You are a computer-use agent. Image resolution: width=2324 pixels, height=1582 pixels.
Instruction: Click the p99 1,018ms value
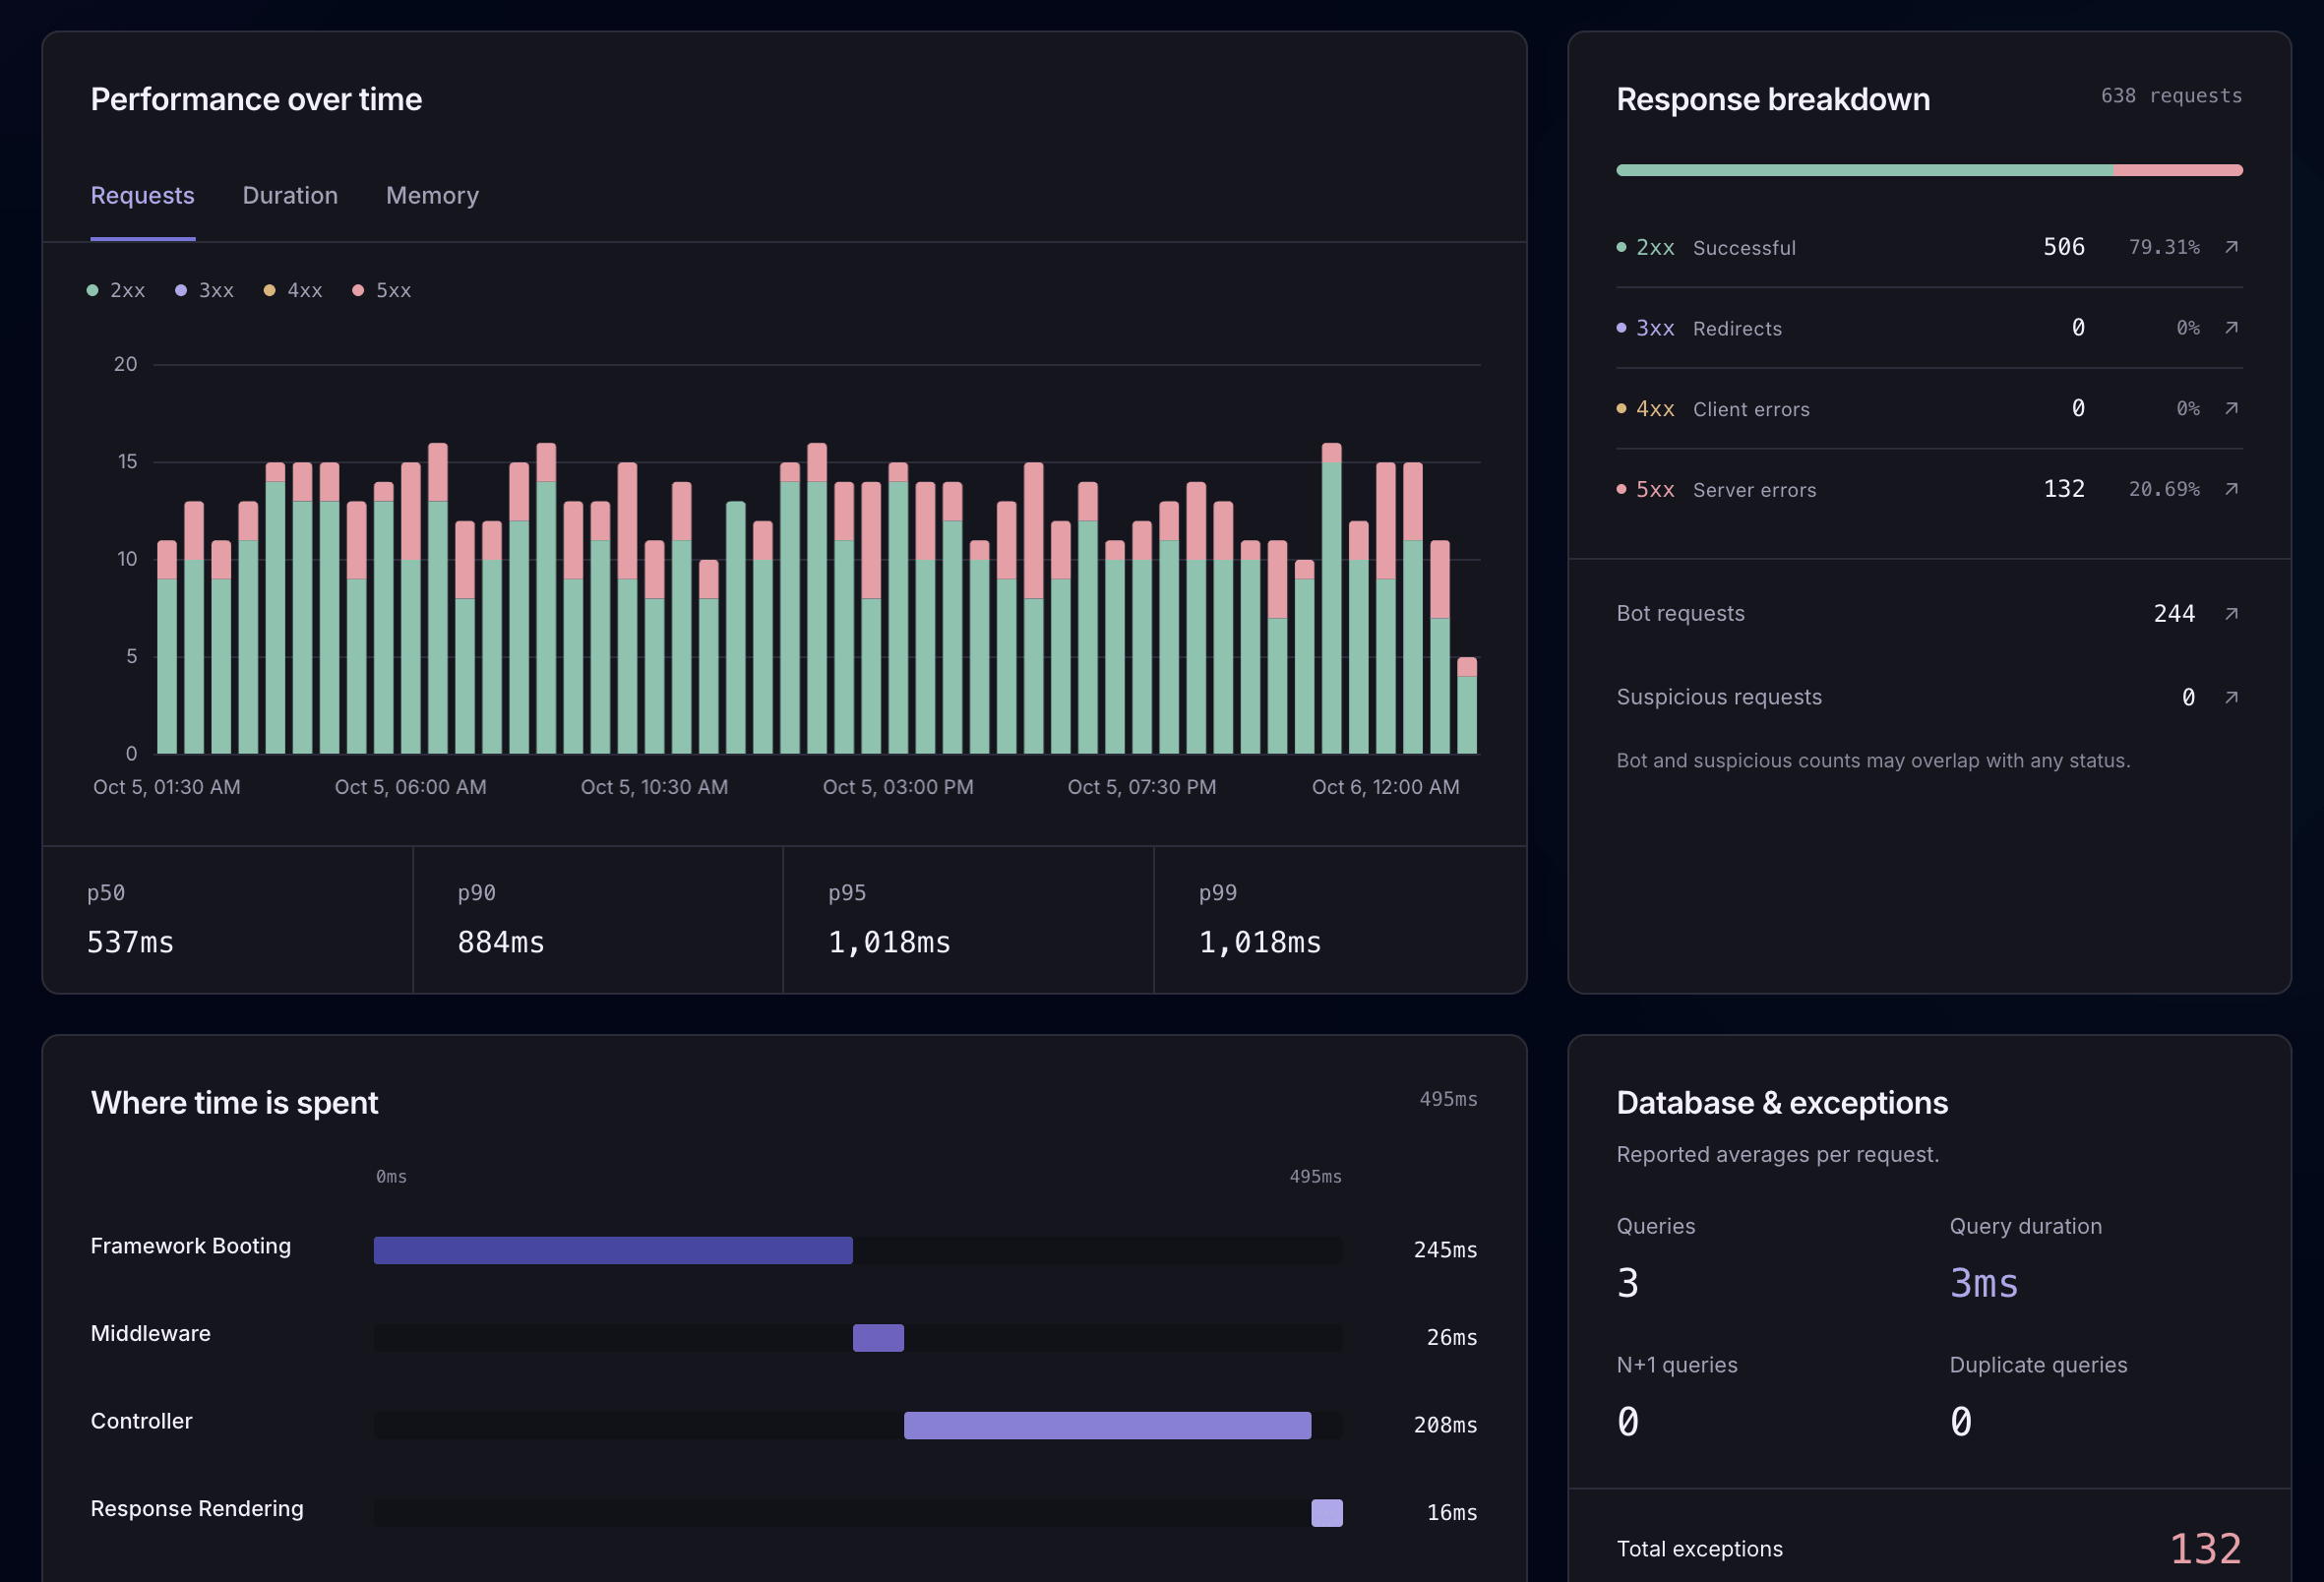(1260, 942)
